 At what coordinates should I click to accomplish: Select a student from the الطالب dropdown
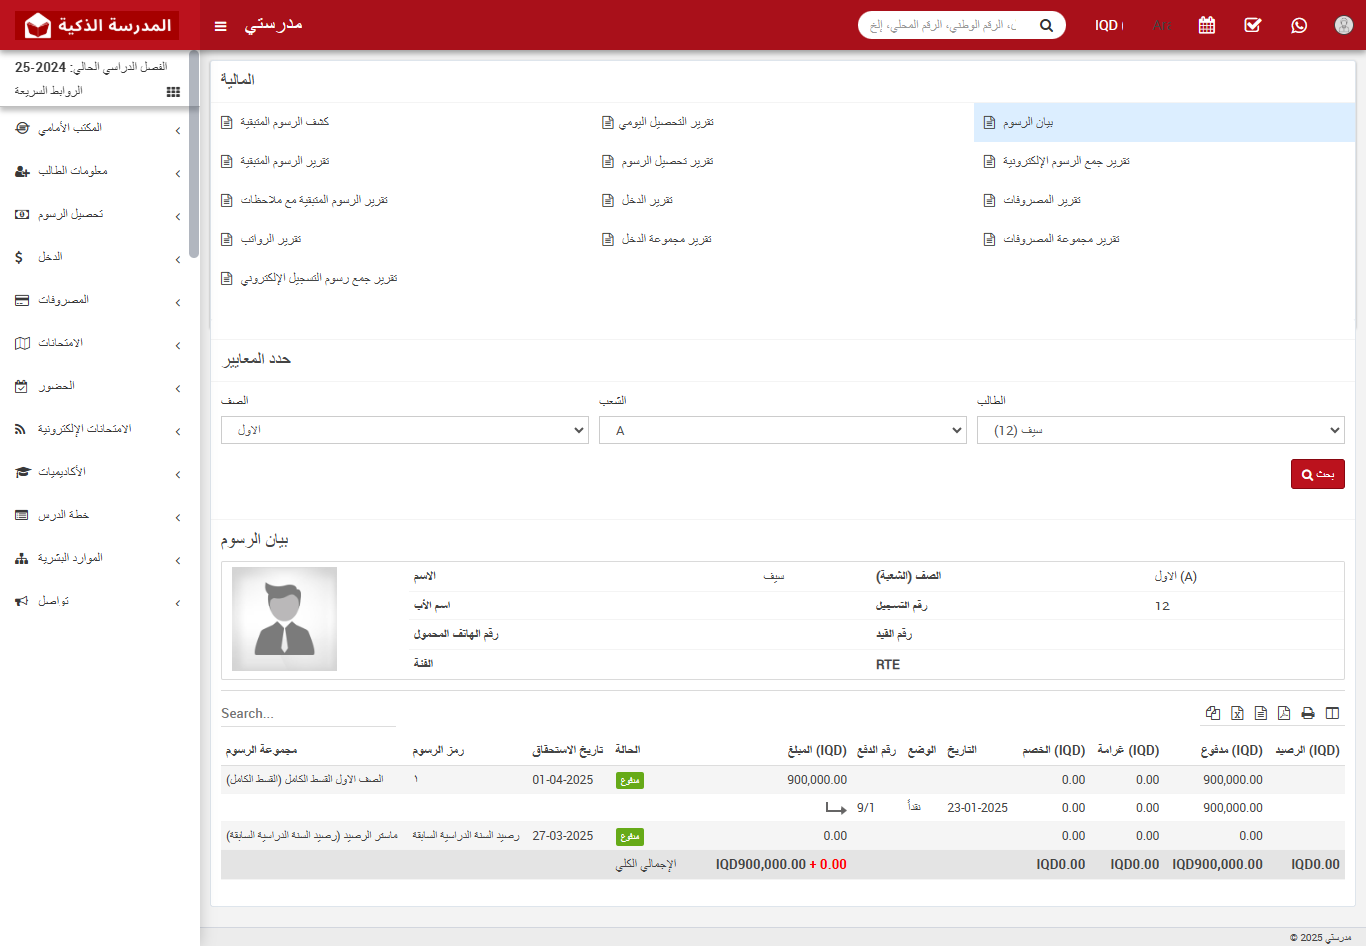click(x=1160, y=430)
